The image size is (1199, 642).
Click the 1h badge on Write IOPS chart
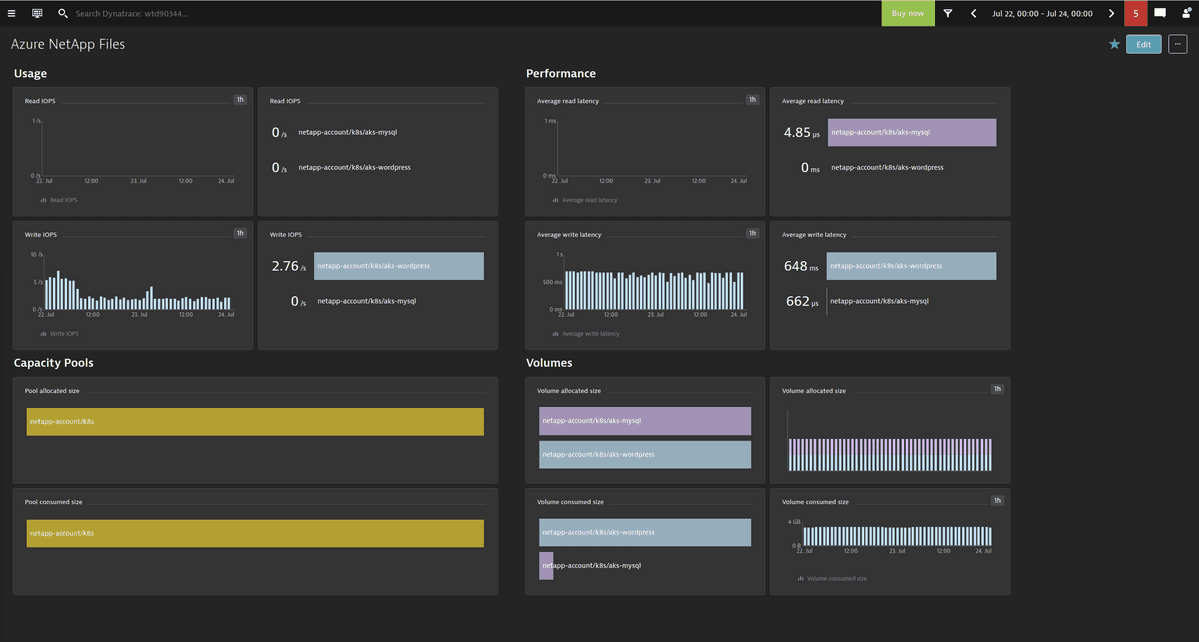pos(239,233)
